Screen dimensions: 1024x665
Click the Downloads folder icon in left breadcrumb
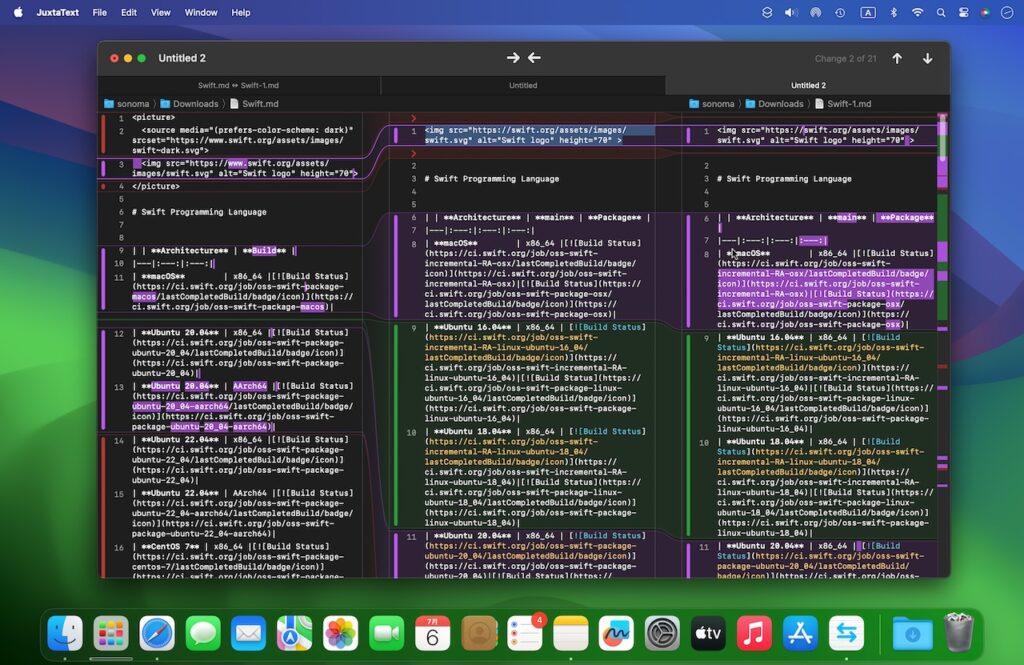[x=166, y=103]
